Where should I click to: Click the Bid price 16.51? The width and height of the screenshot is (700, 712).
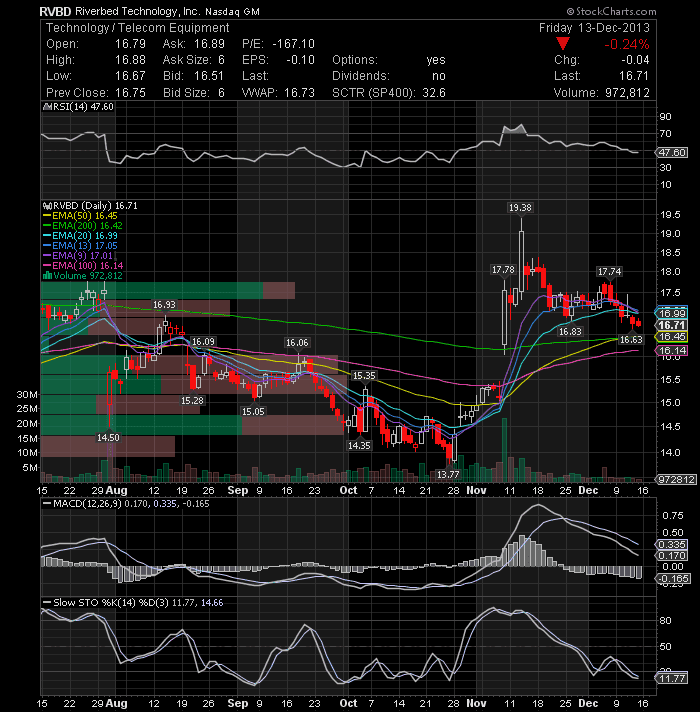coord(209,76)
